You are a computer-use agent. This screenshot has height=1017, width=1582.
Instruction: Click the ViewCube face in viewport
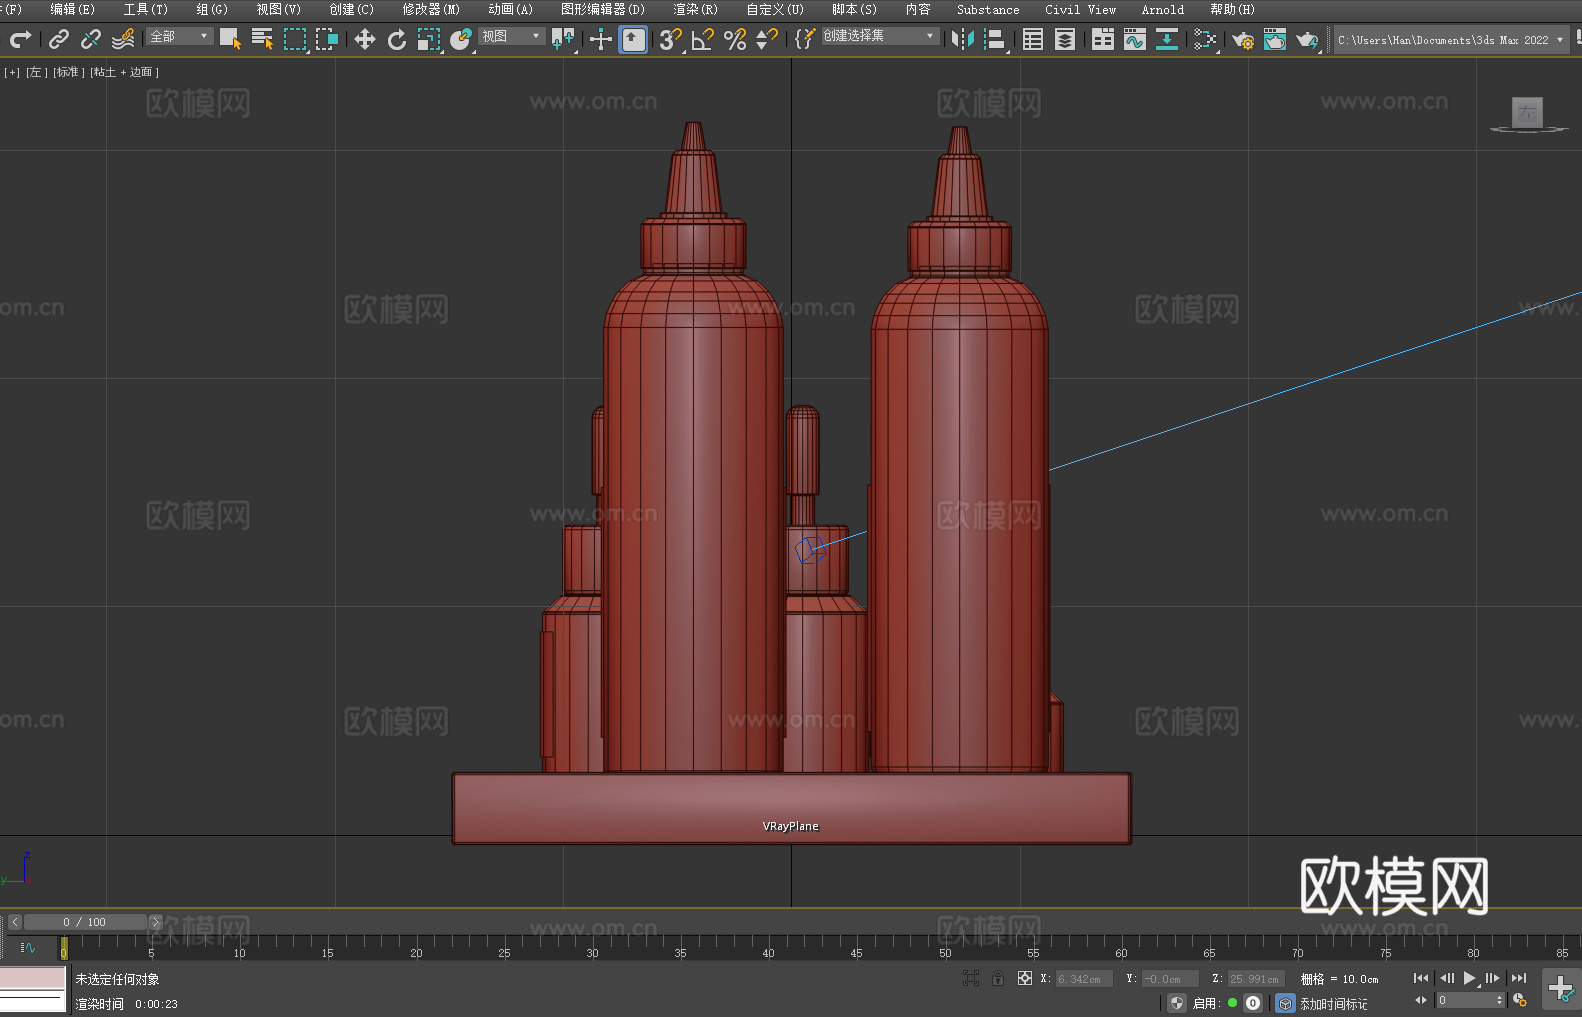click(x=1527, y=112)
